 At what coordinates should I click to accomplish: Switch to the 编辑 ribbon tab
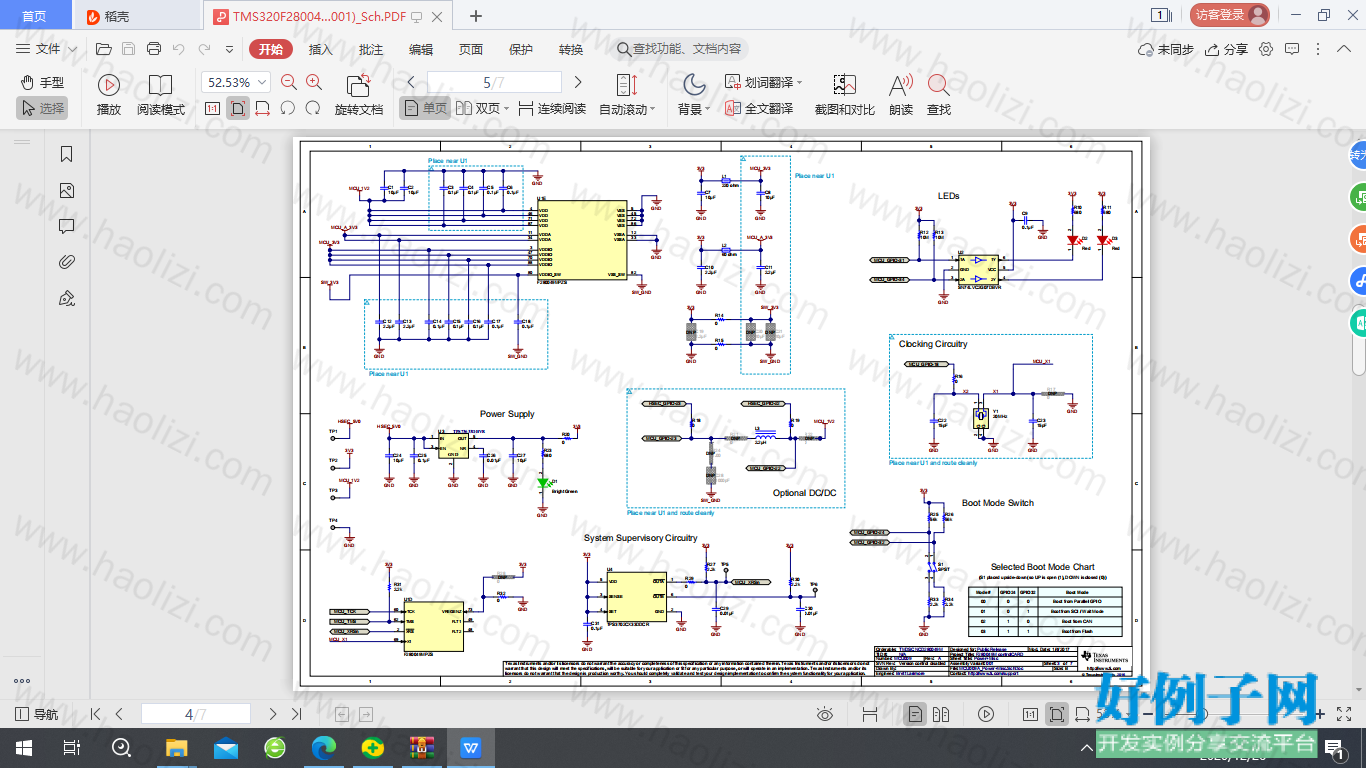point(421,49)
